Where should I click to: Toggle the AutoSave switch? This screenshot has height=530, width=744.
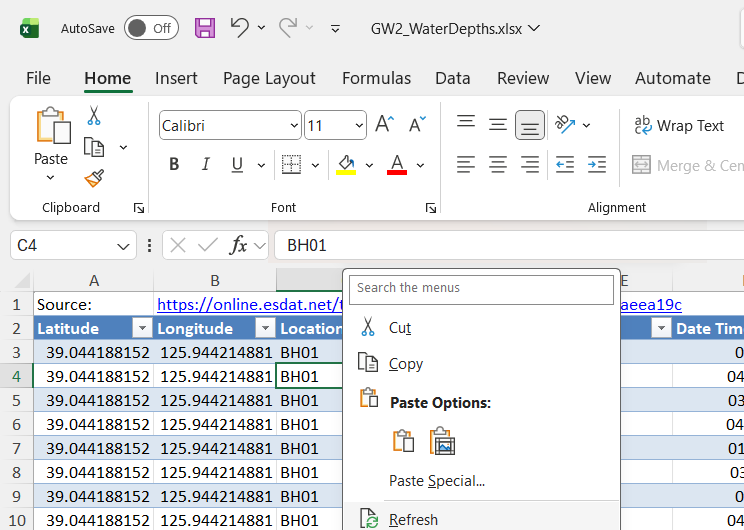click(x=151, y=28)
